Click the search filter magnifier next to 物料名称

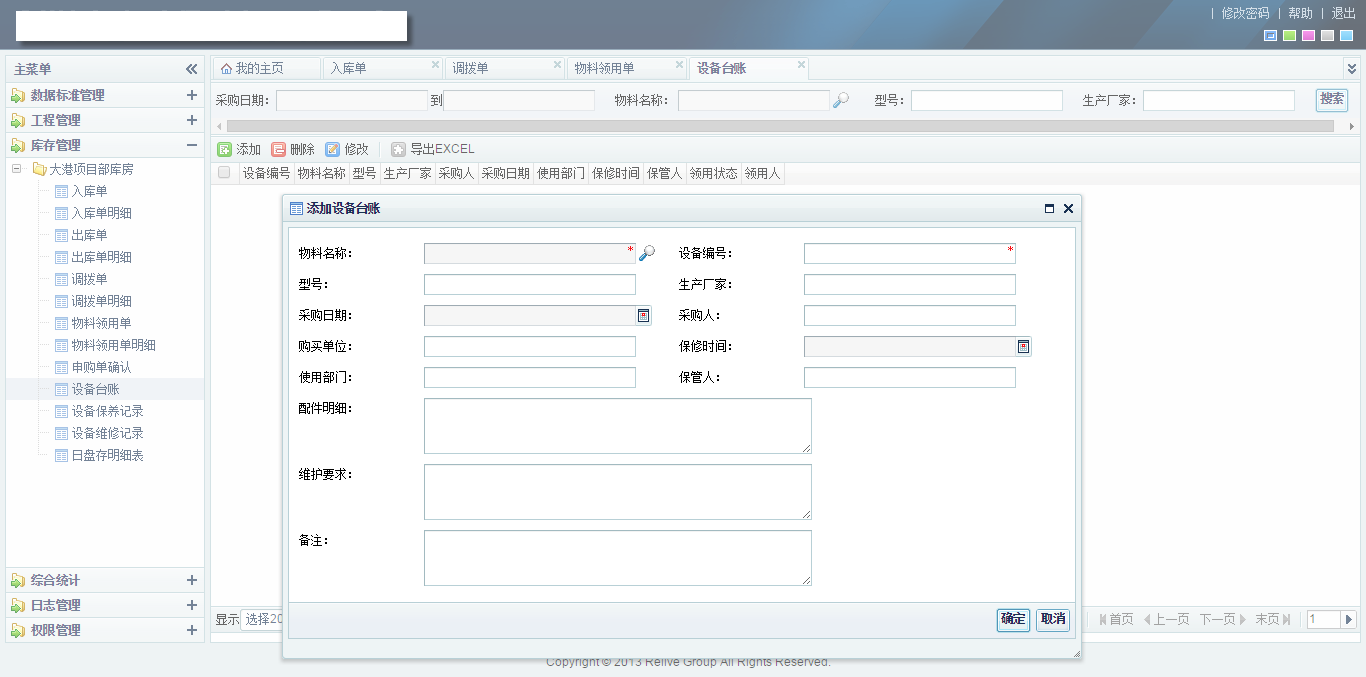841,100
